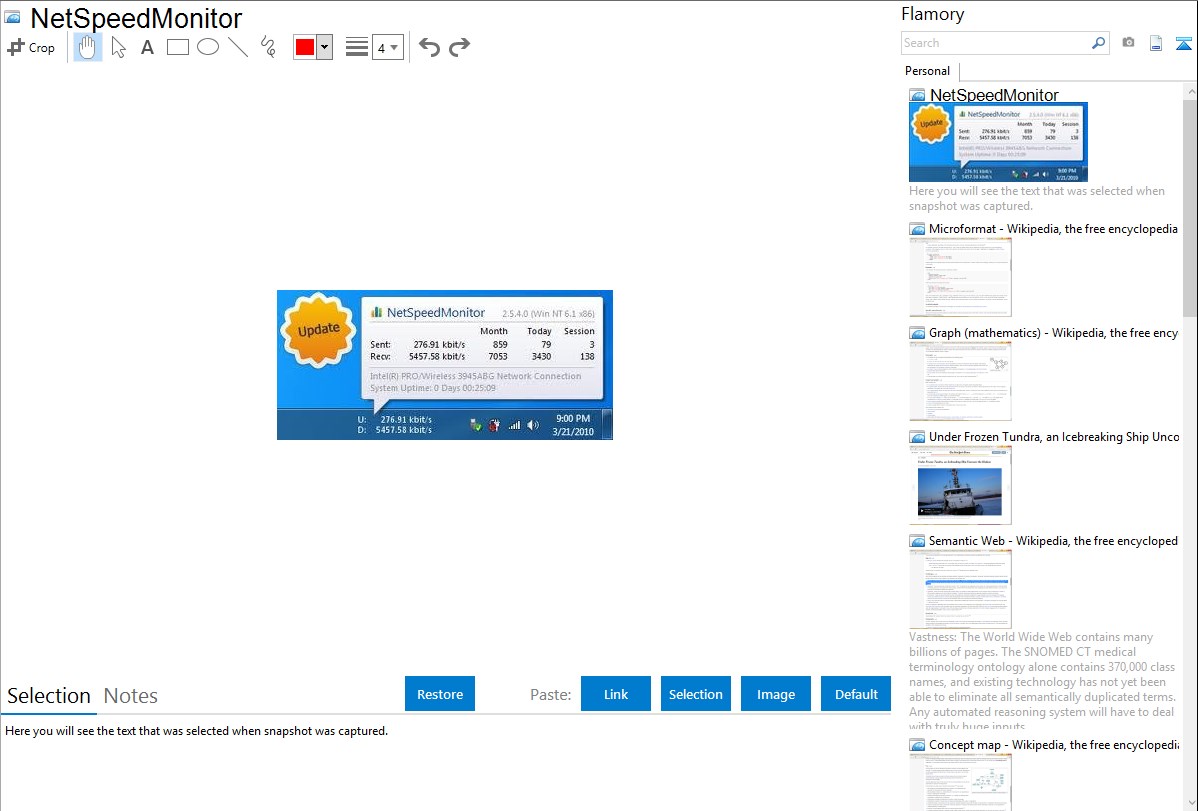Open the color picker dropdown arrow
This screenshot has width=1198, height=811.
(x=325, y=47)
